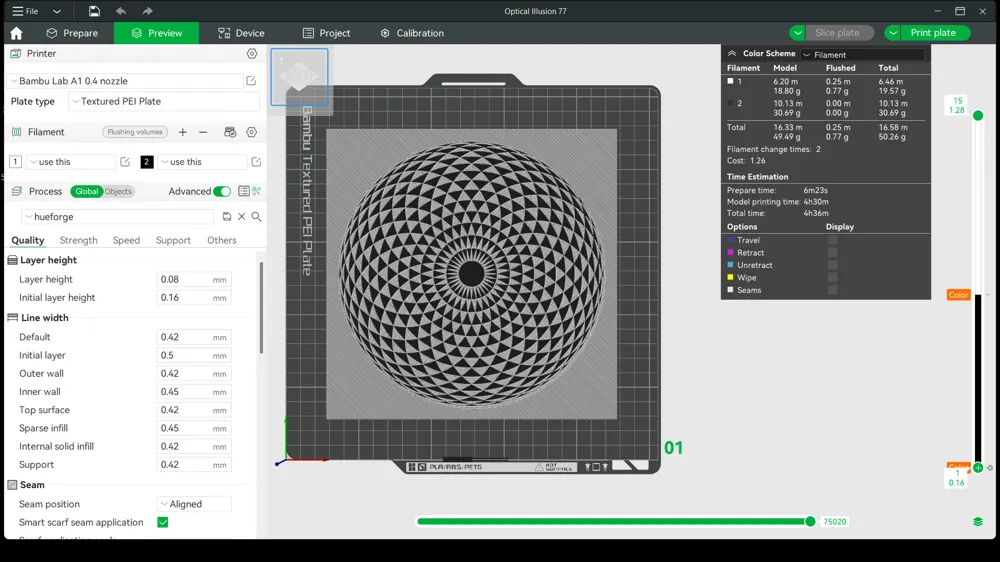Open printer settings gear icon
The height and width of the screenshot is (562, 1000).
[x=252, y=54]
